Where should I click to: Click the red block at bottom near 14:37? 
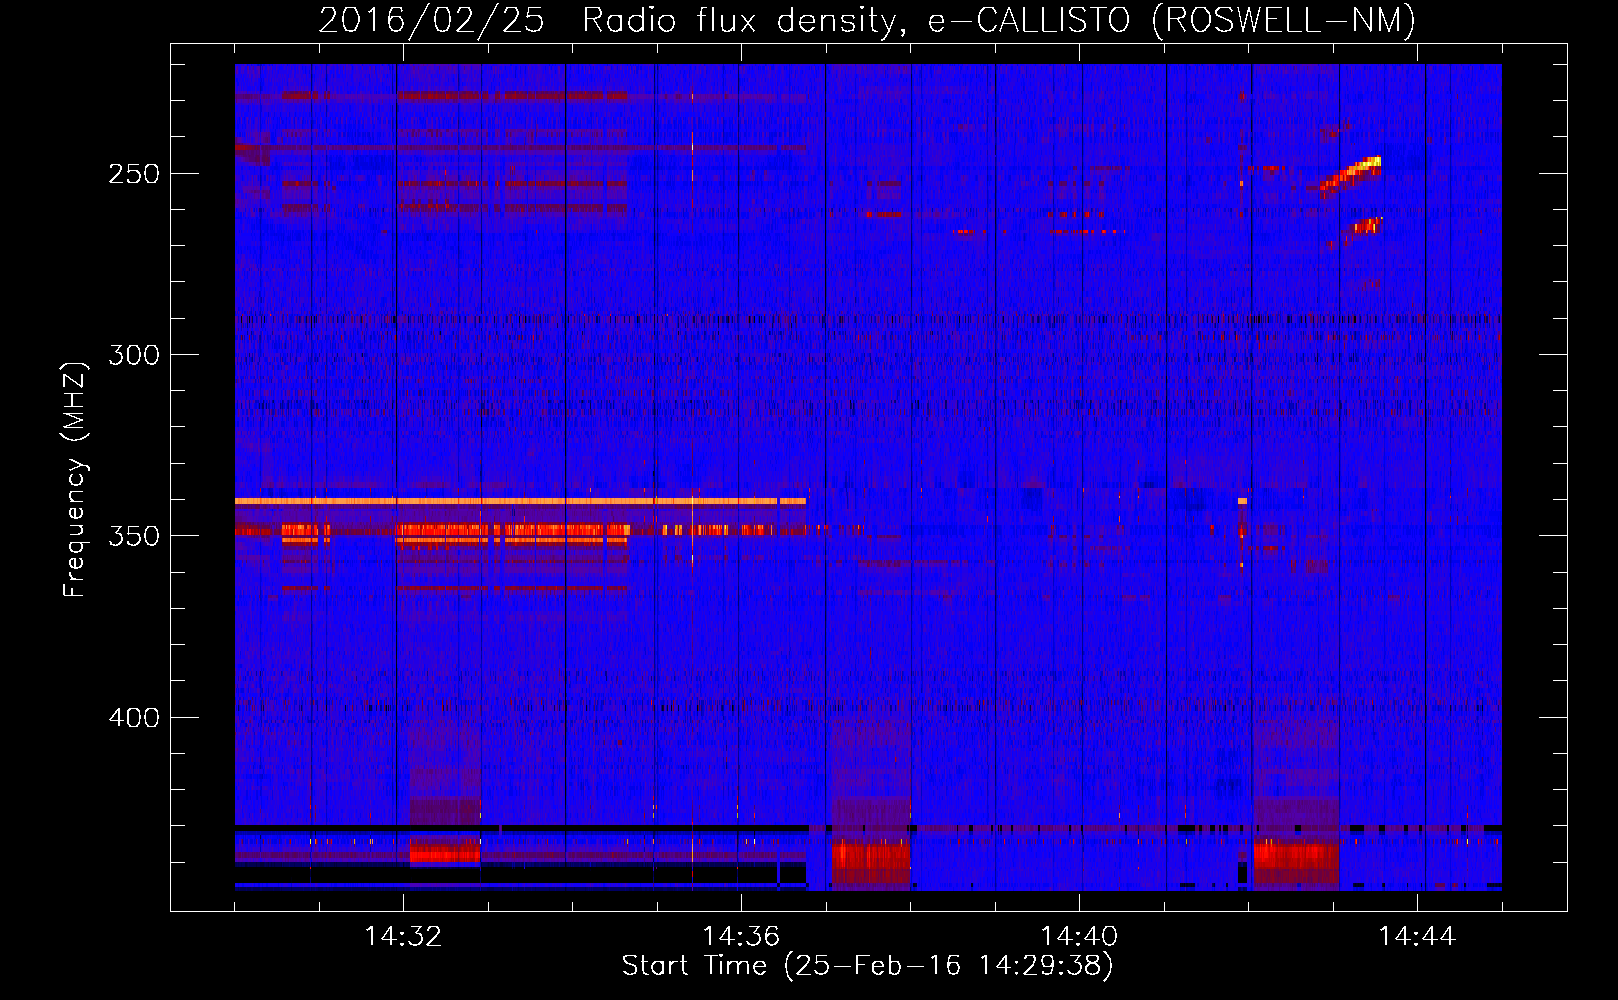point(870,863)
